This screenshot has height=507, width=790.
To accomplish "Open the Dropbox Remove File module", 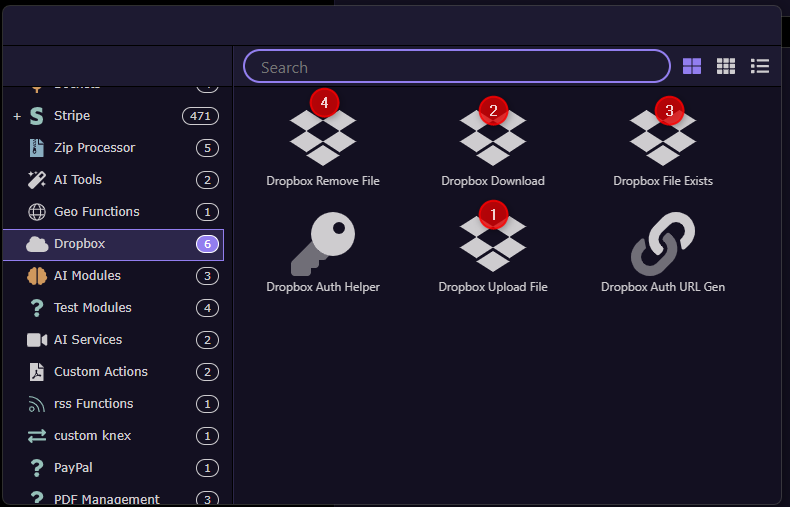I will click(x=323, y=139).
